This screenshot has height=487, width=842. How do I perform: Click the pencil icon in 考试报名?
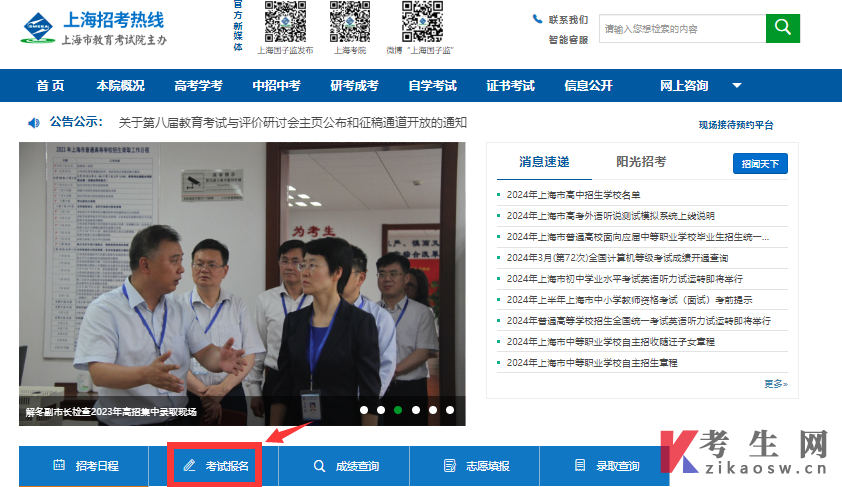tap(189, 465)
